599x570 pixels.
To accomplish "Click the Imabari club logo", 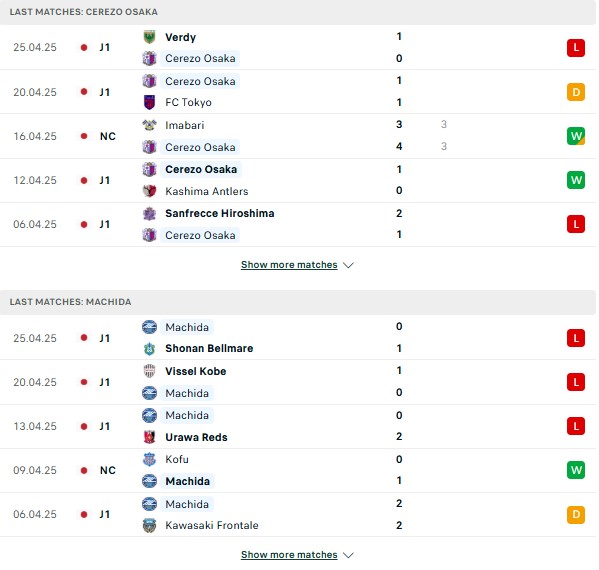I will (x=149, y=125).
